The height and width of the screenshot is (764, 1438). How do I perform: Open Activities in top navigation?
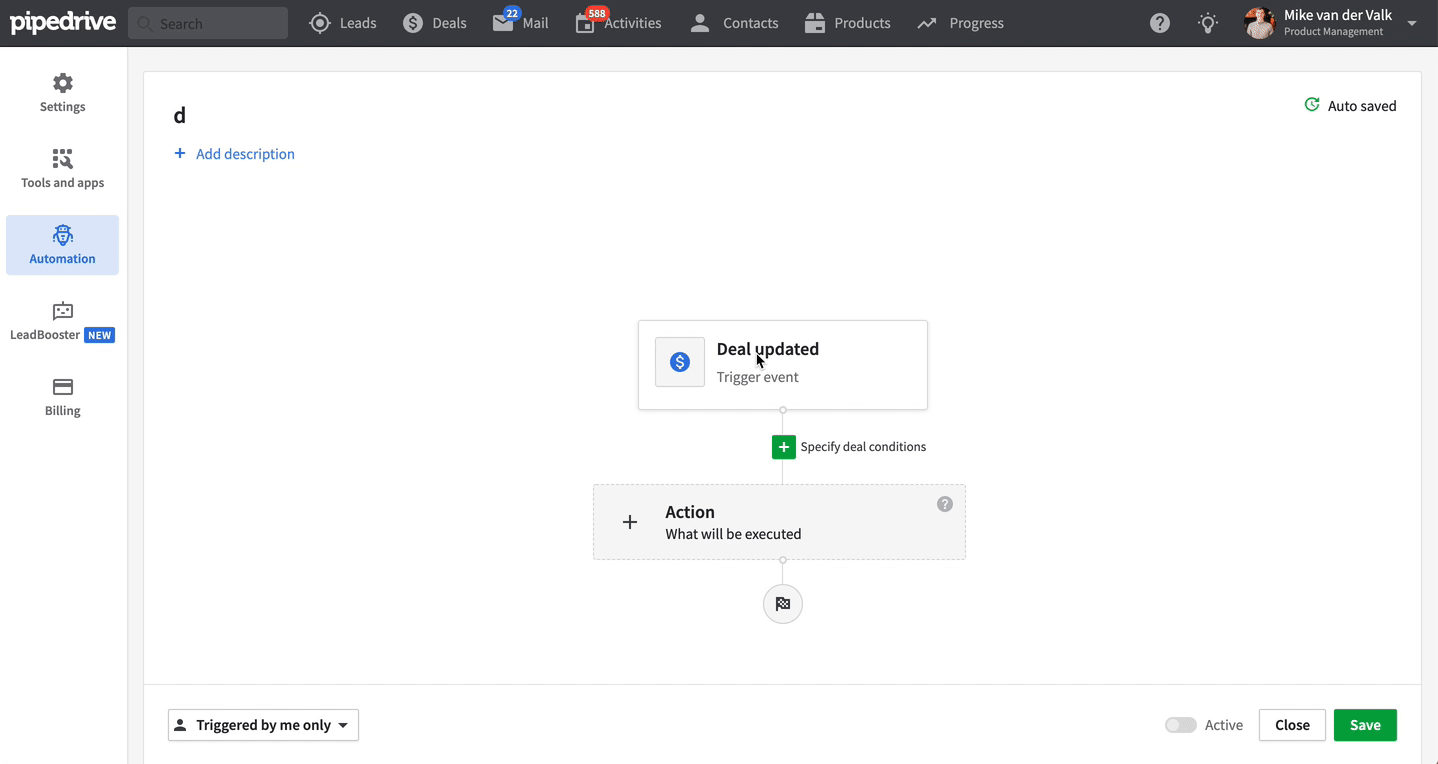[x=619, y=23]
